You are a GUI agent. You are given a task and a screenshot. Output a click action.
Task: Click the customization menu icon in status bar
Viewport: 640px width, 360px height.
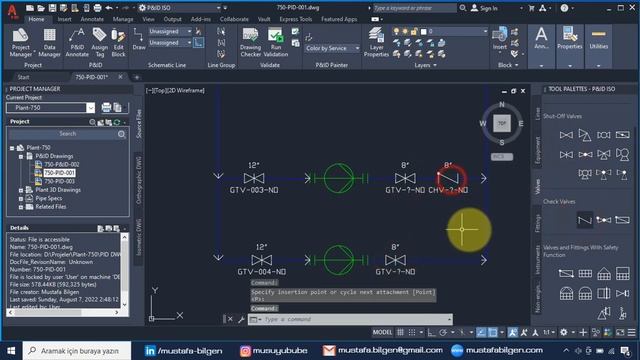coord(631,333)
